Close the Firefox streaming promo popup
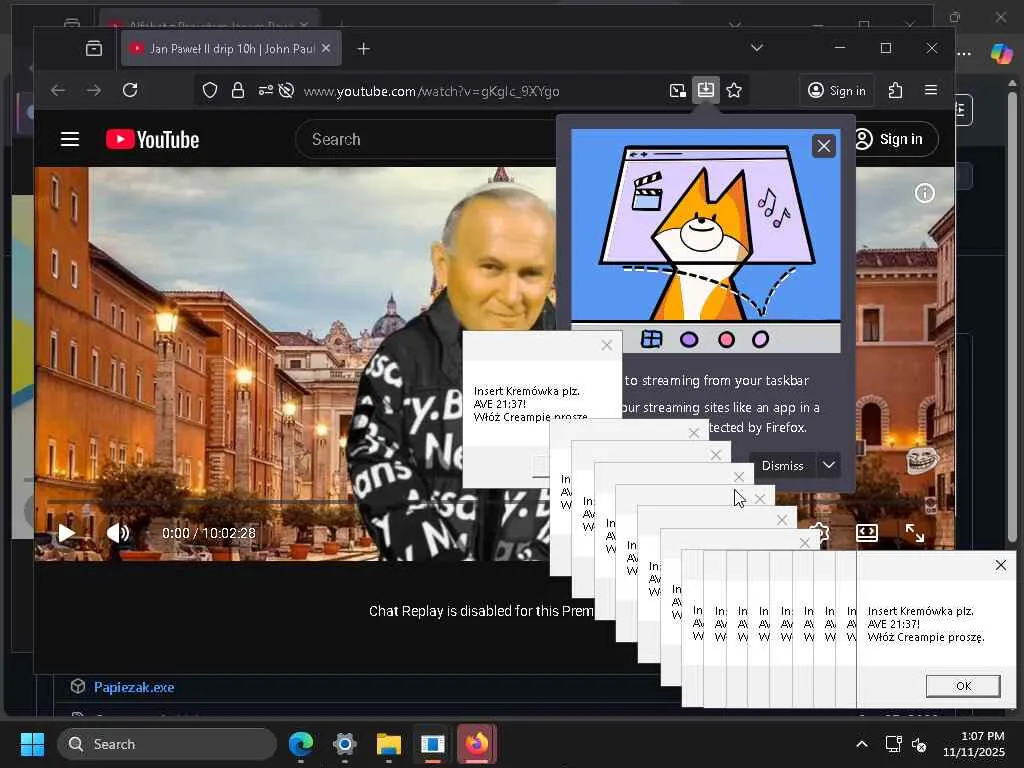 click(x=824, y=146)
